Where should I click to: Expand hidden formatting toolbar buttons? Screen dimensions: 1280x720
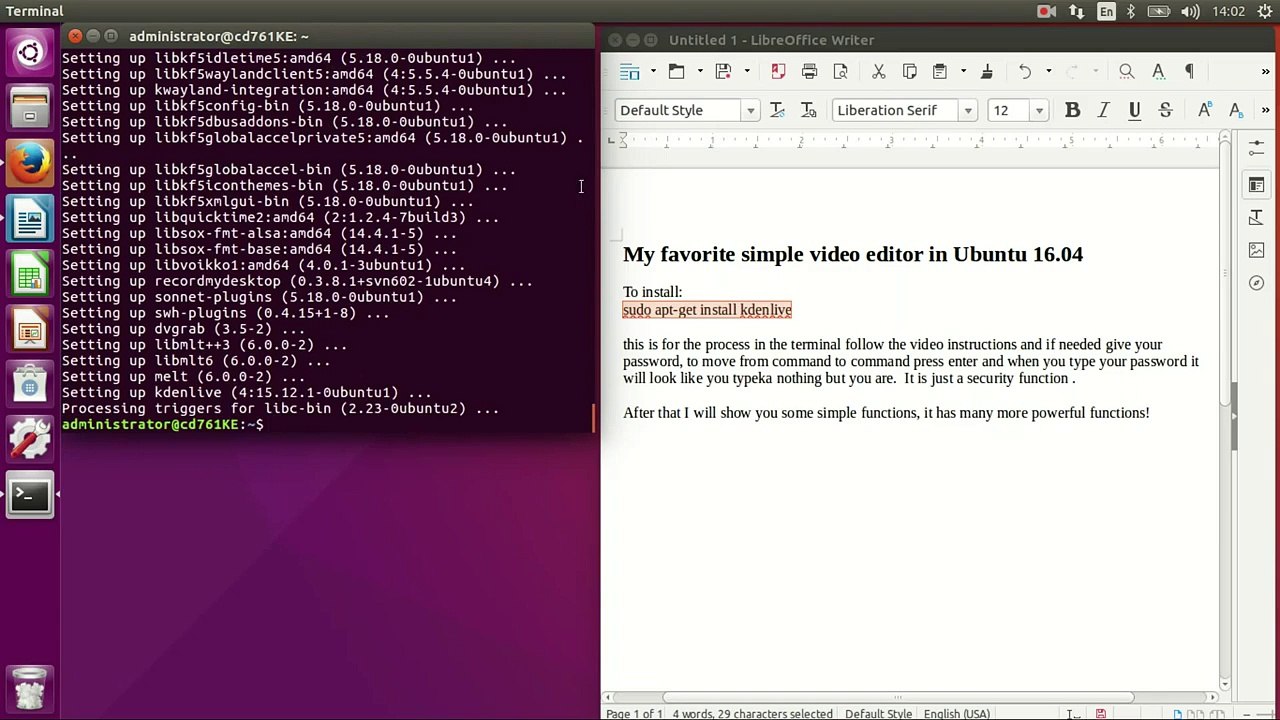click(x=1265, y=110)
